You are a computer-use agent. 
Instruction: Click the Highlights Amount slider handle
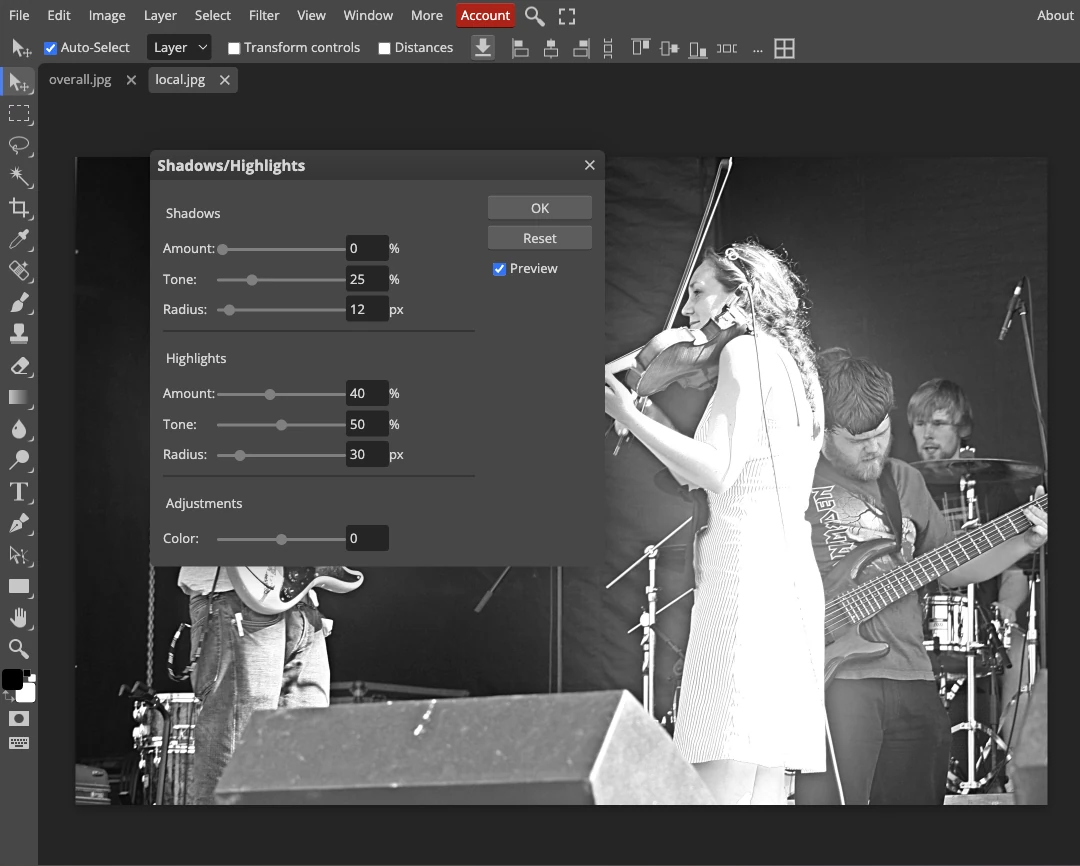[270, 394]
